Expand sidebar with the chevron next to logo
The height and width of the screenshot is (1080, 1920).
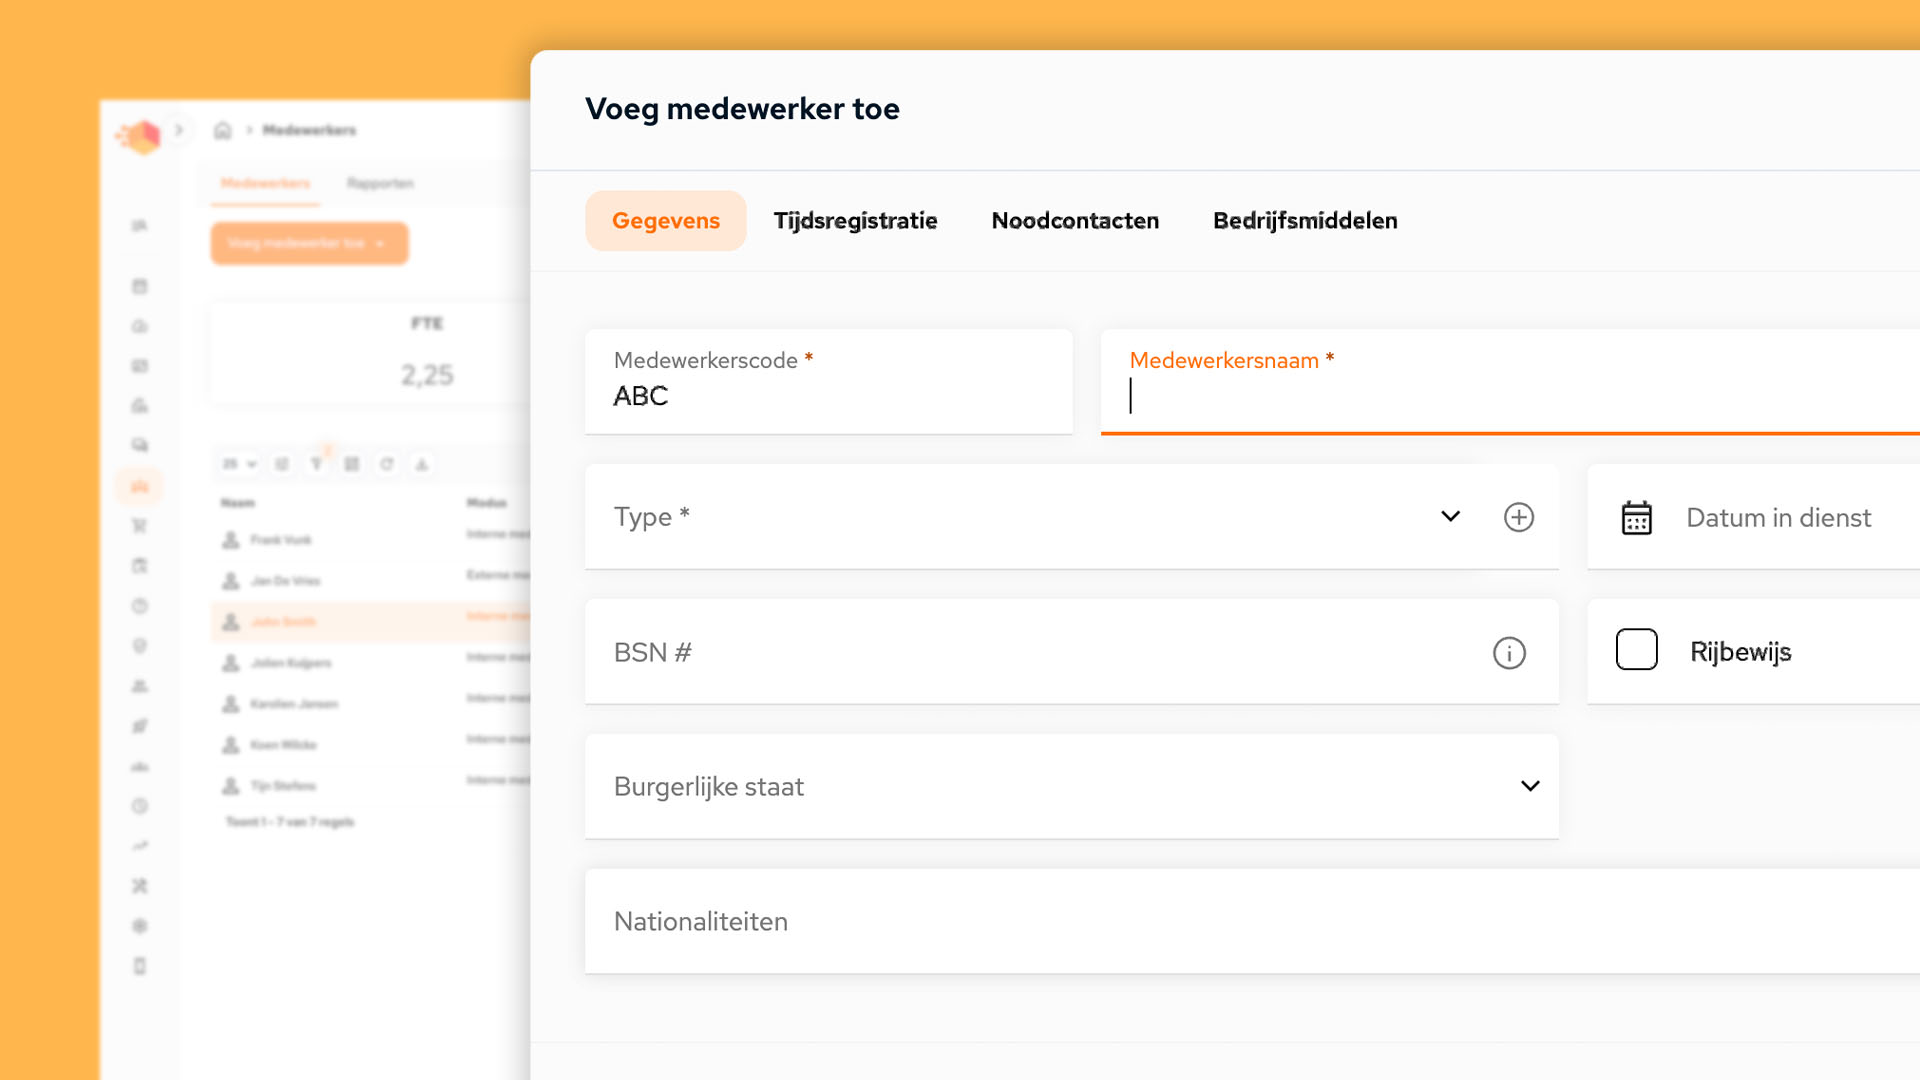tap(179, 130)
